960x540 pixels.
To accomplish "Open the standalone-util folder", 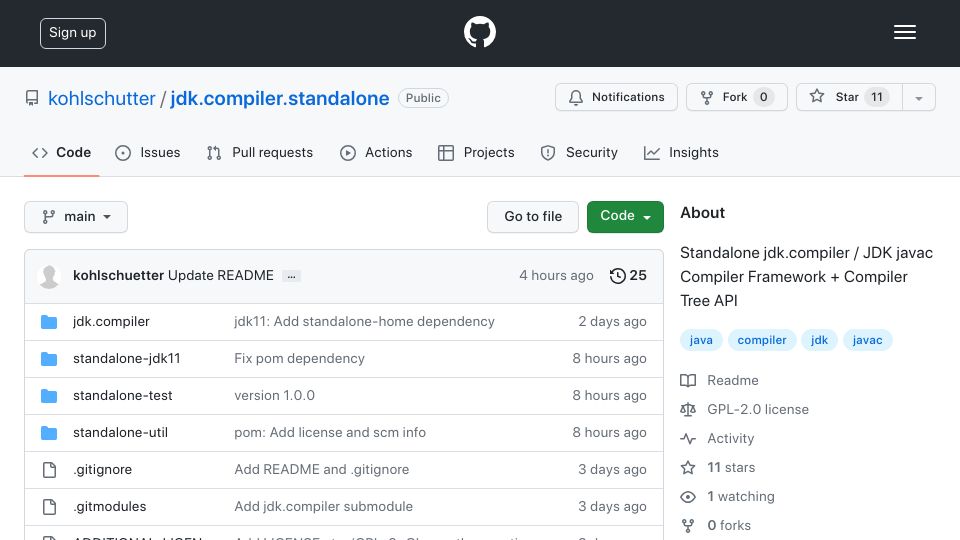I will pos(120,432).
